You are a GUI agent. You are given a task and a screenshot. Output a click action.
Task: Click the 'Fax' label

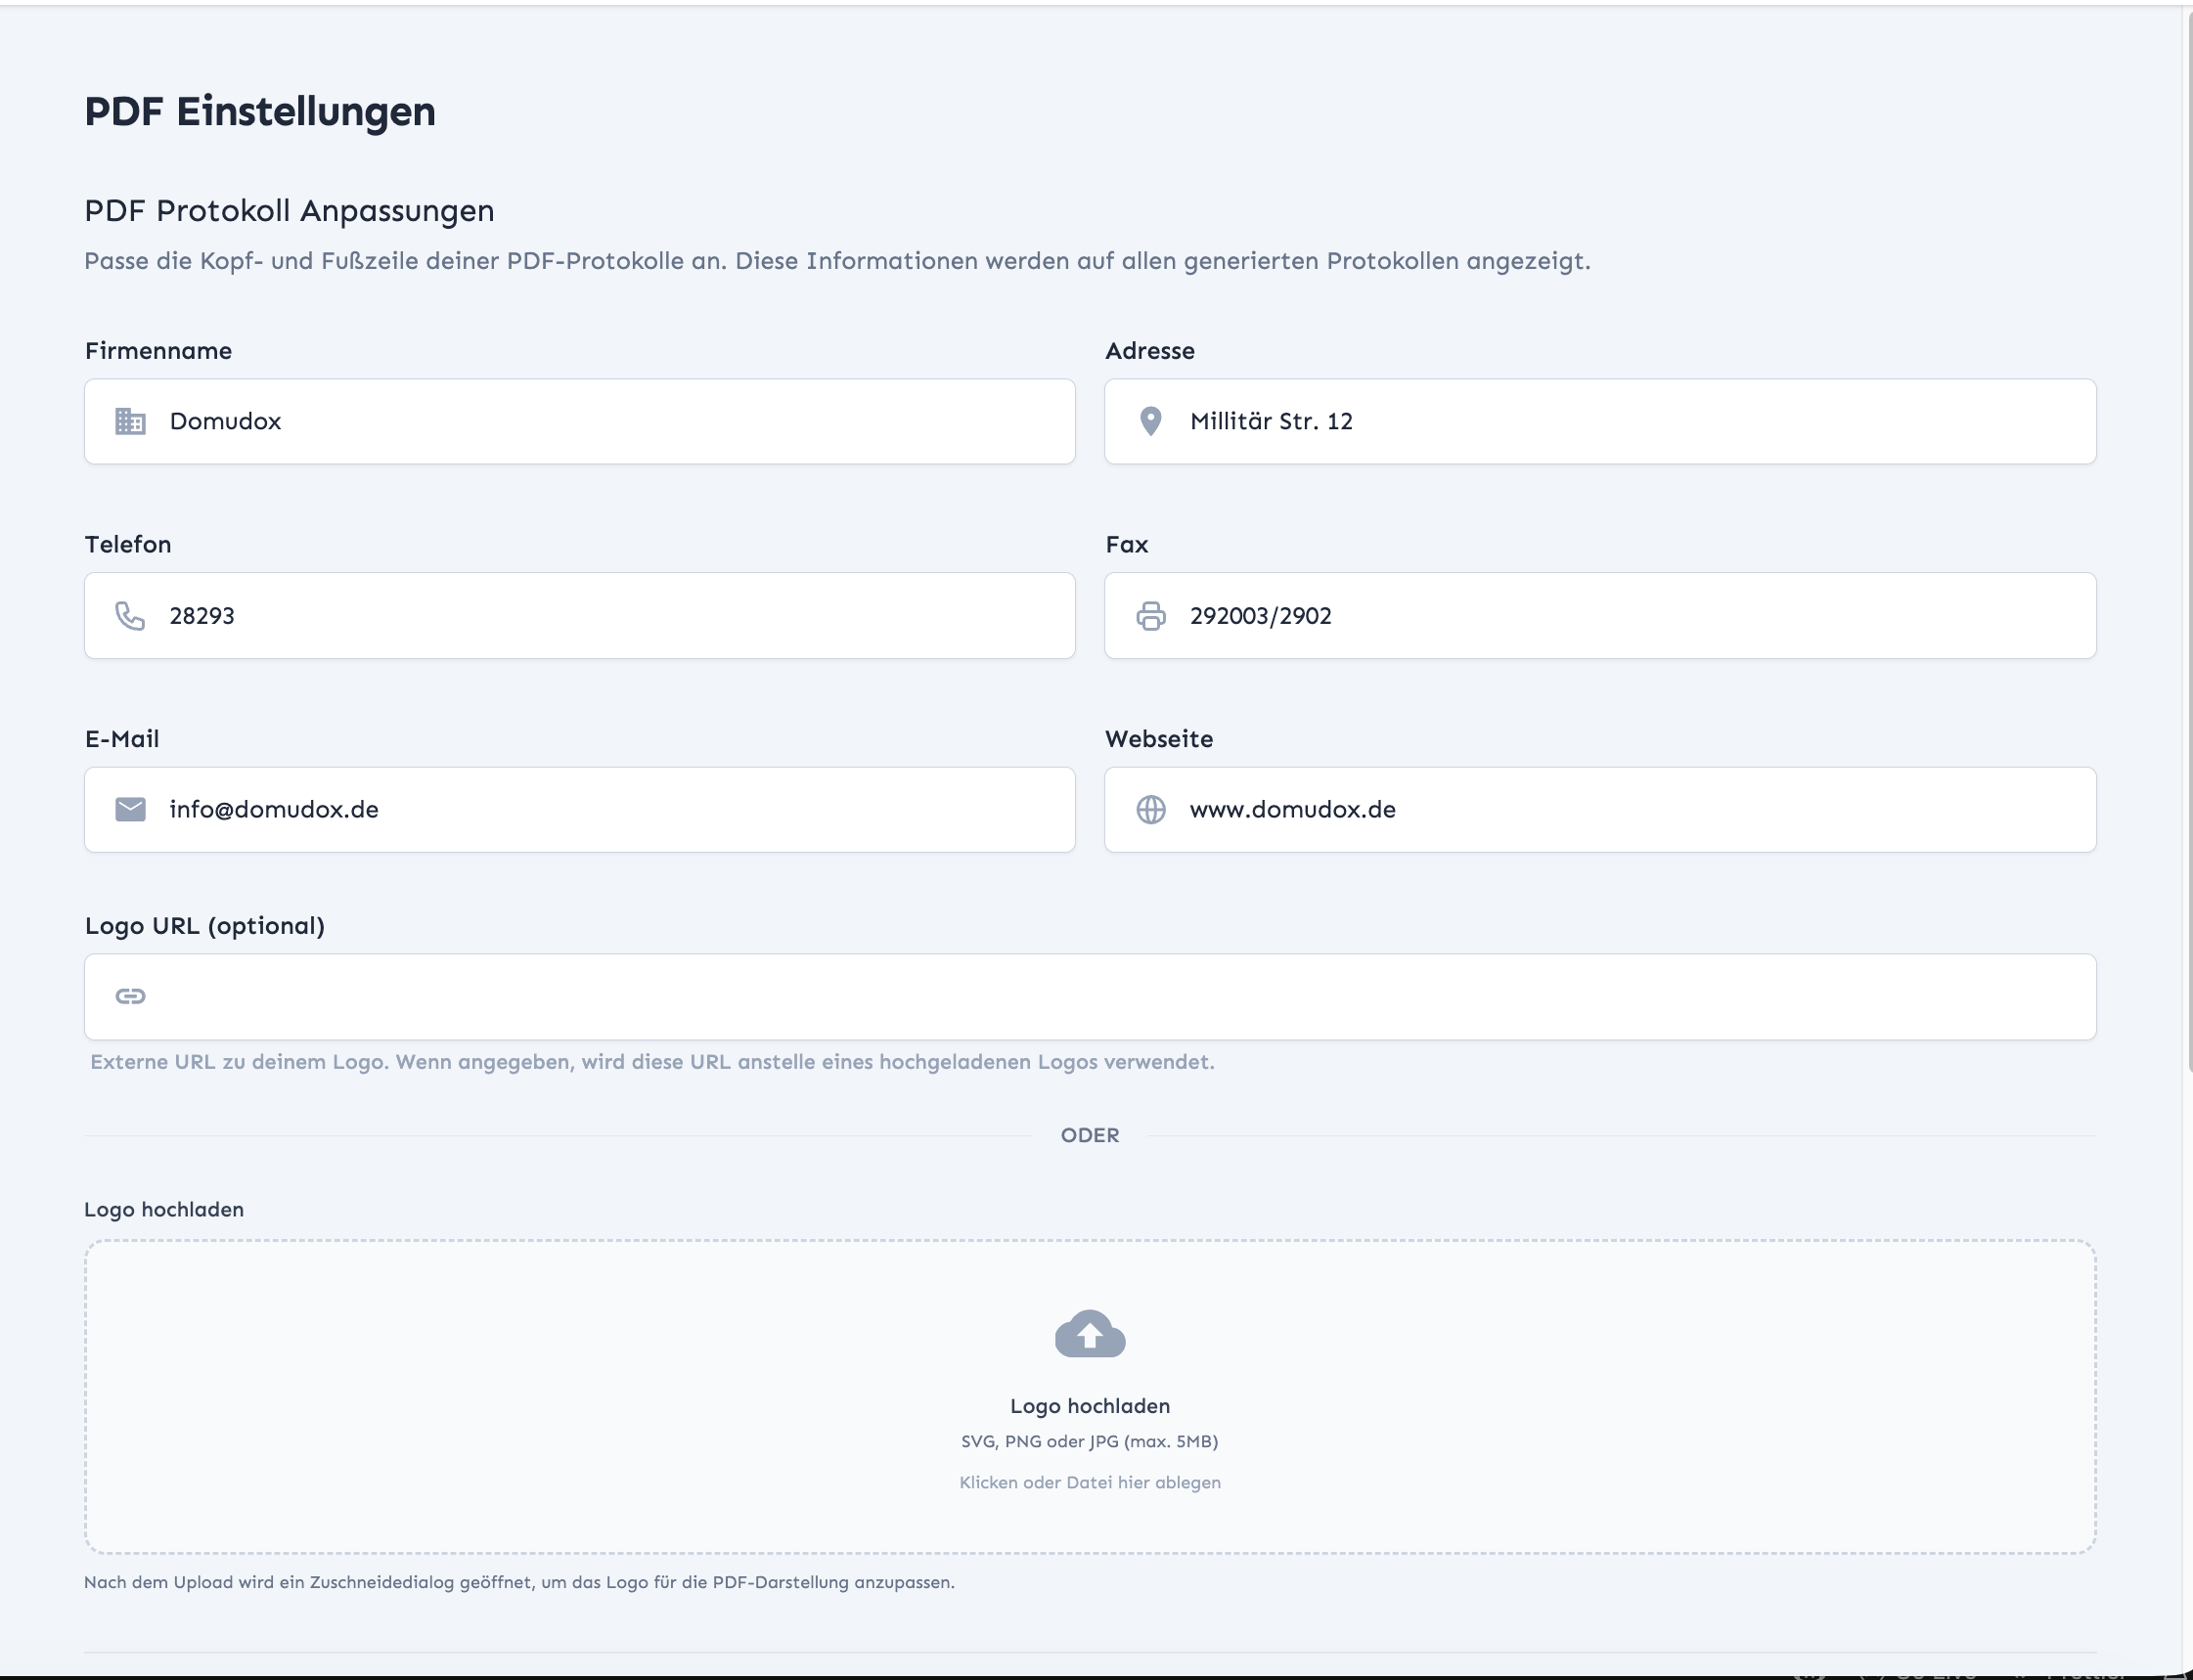click(1127, 544)
